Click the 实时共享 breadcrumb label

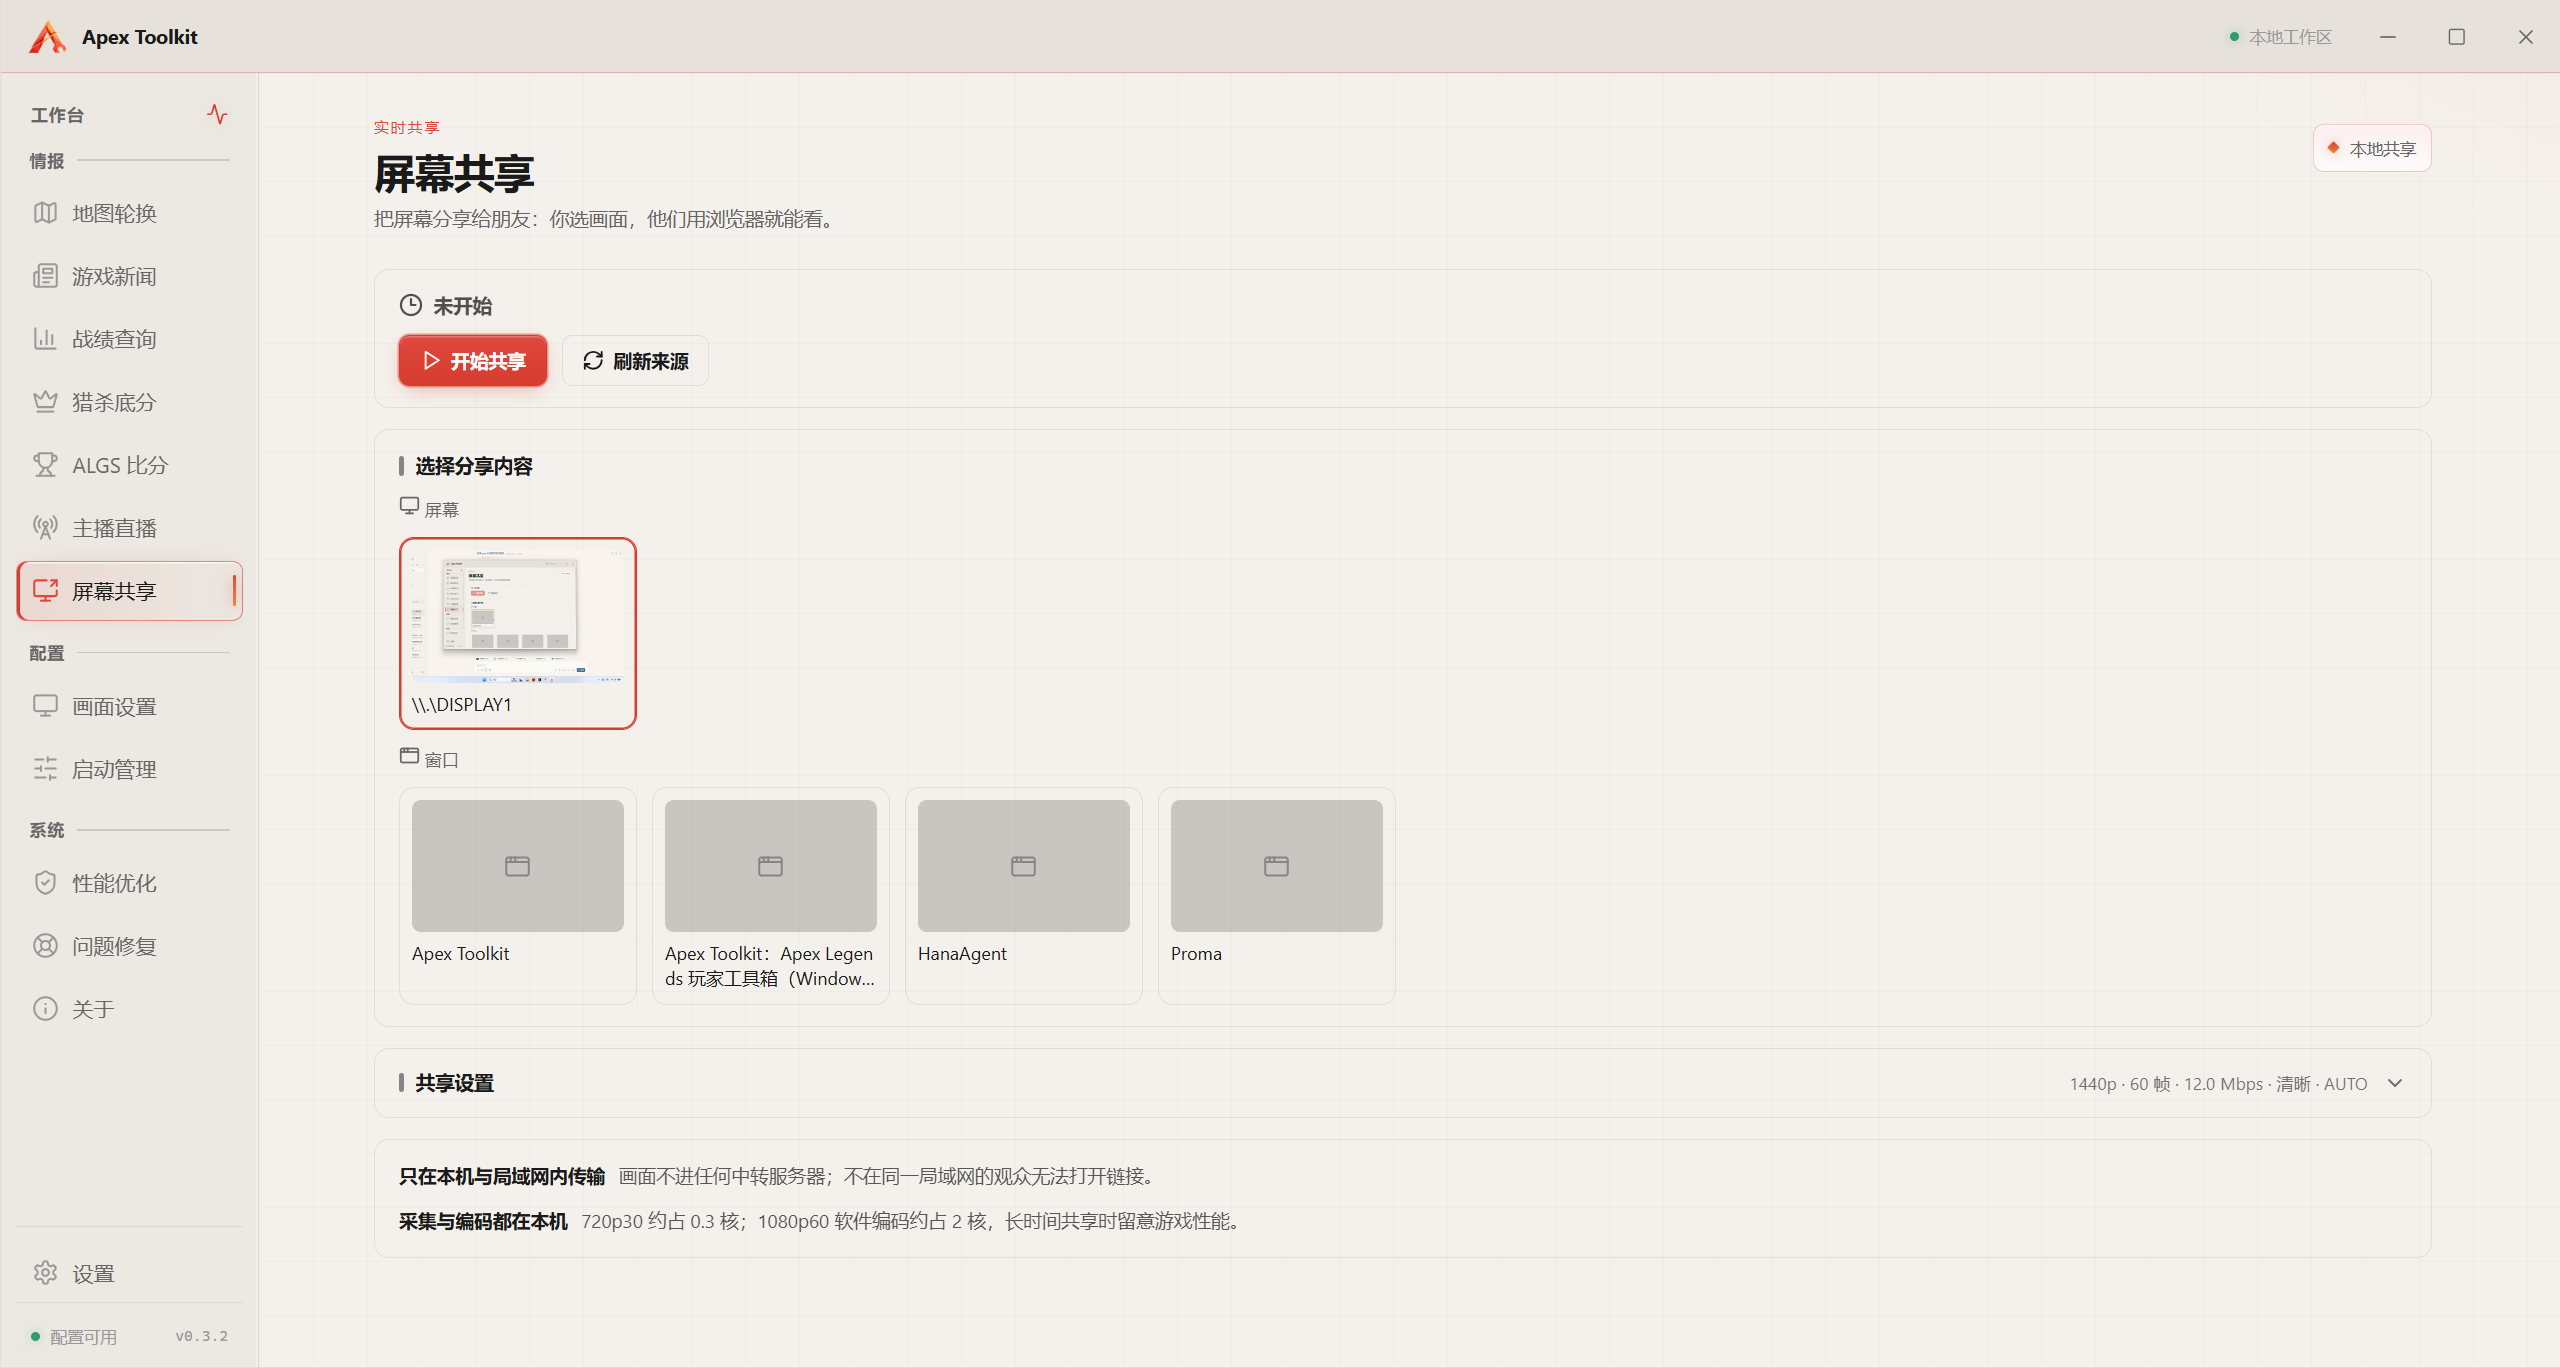(x=407, y=127)
